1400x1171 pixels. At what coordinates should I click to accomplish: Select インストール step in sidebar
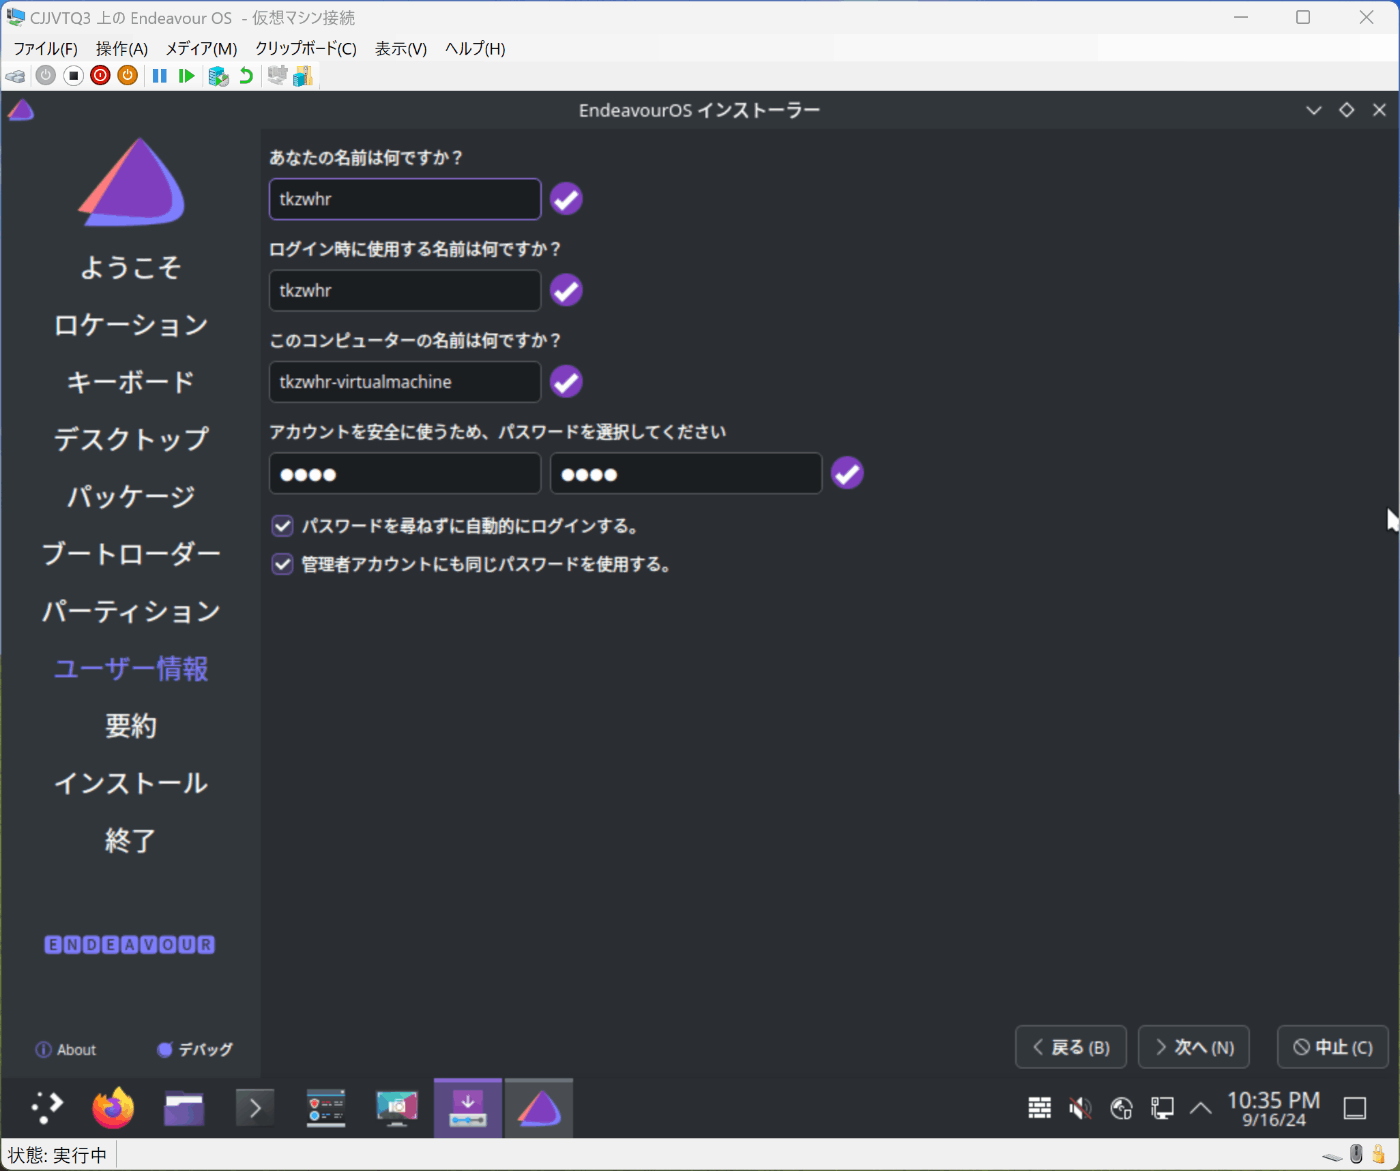(131, 783)
